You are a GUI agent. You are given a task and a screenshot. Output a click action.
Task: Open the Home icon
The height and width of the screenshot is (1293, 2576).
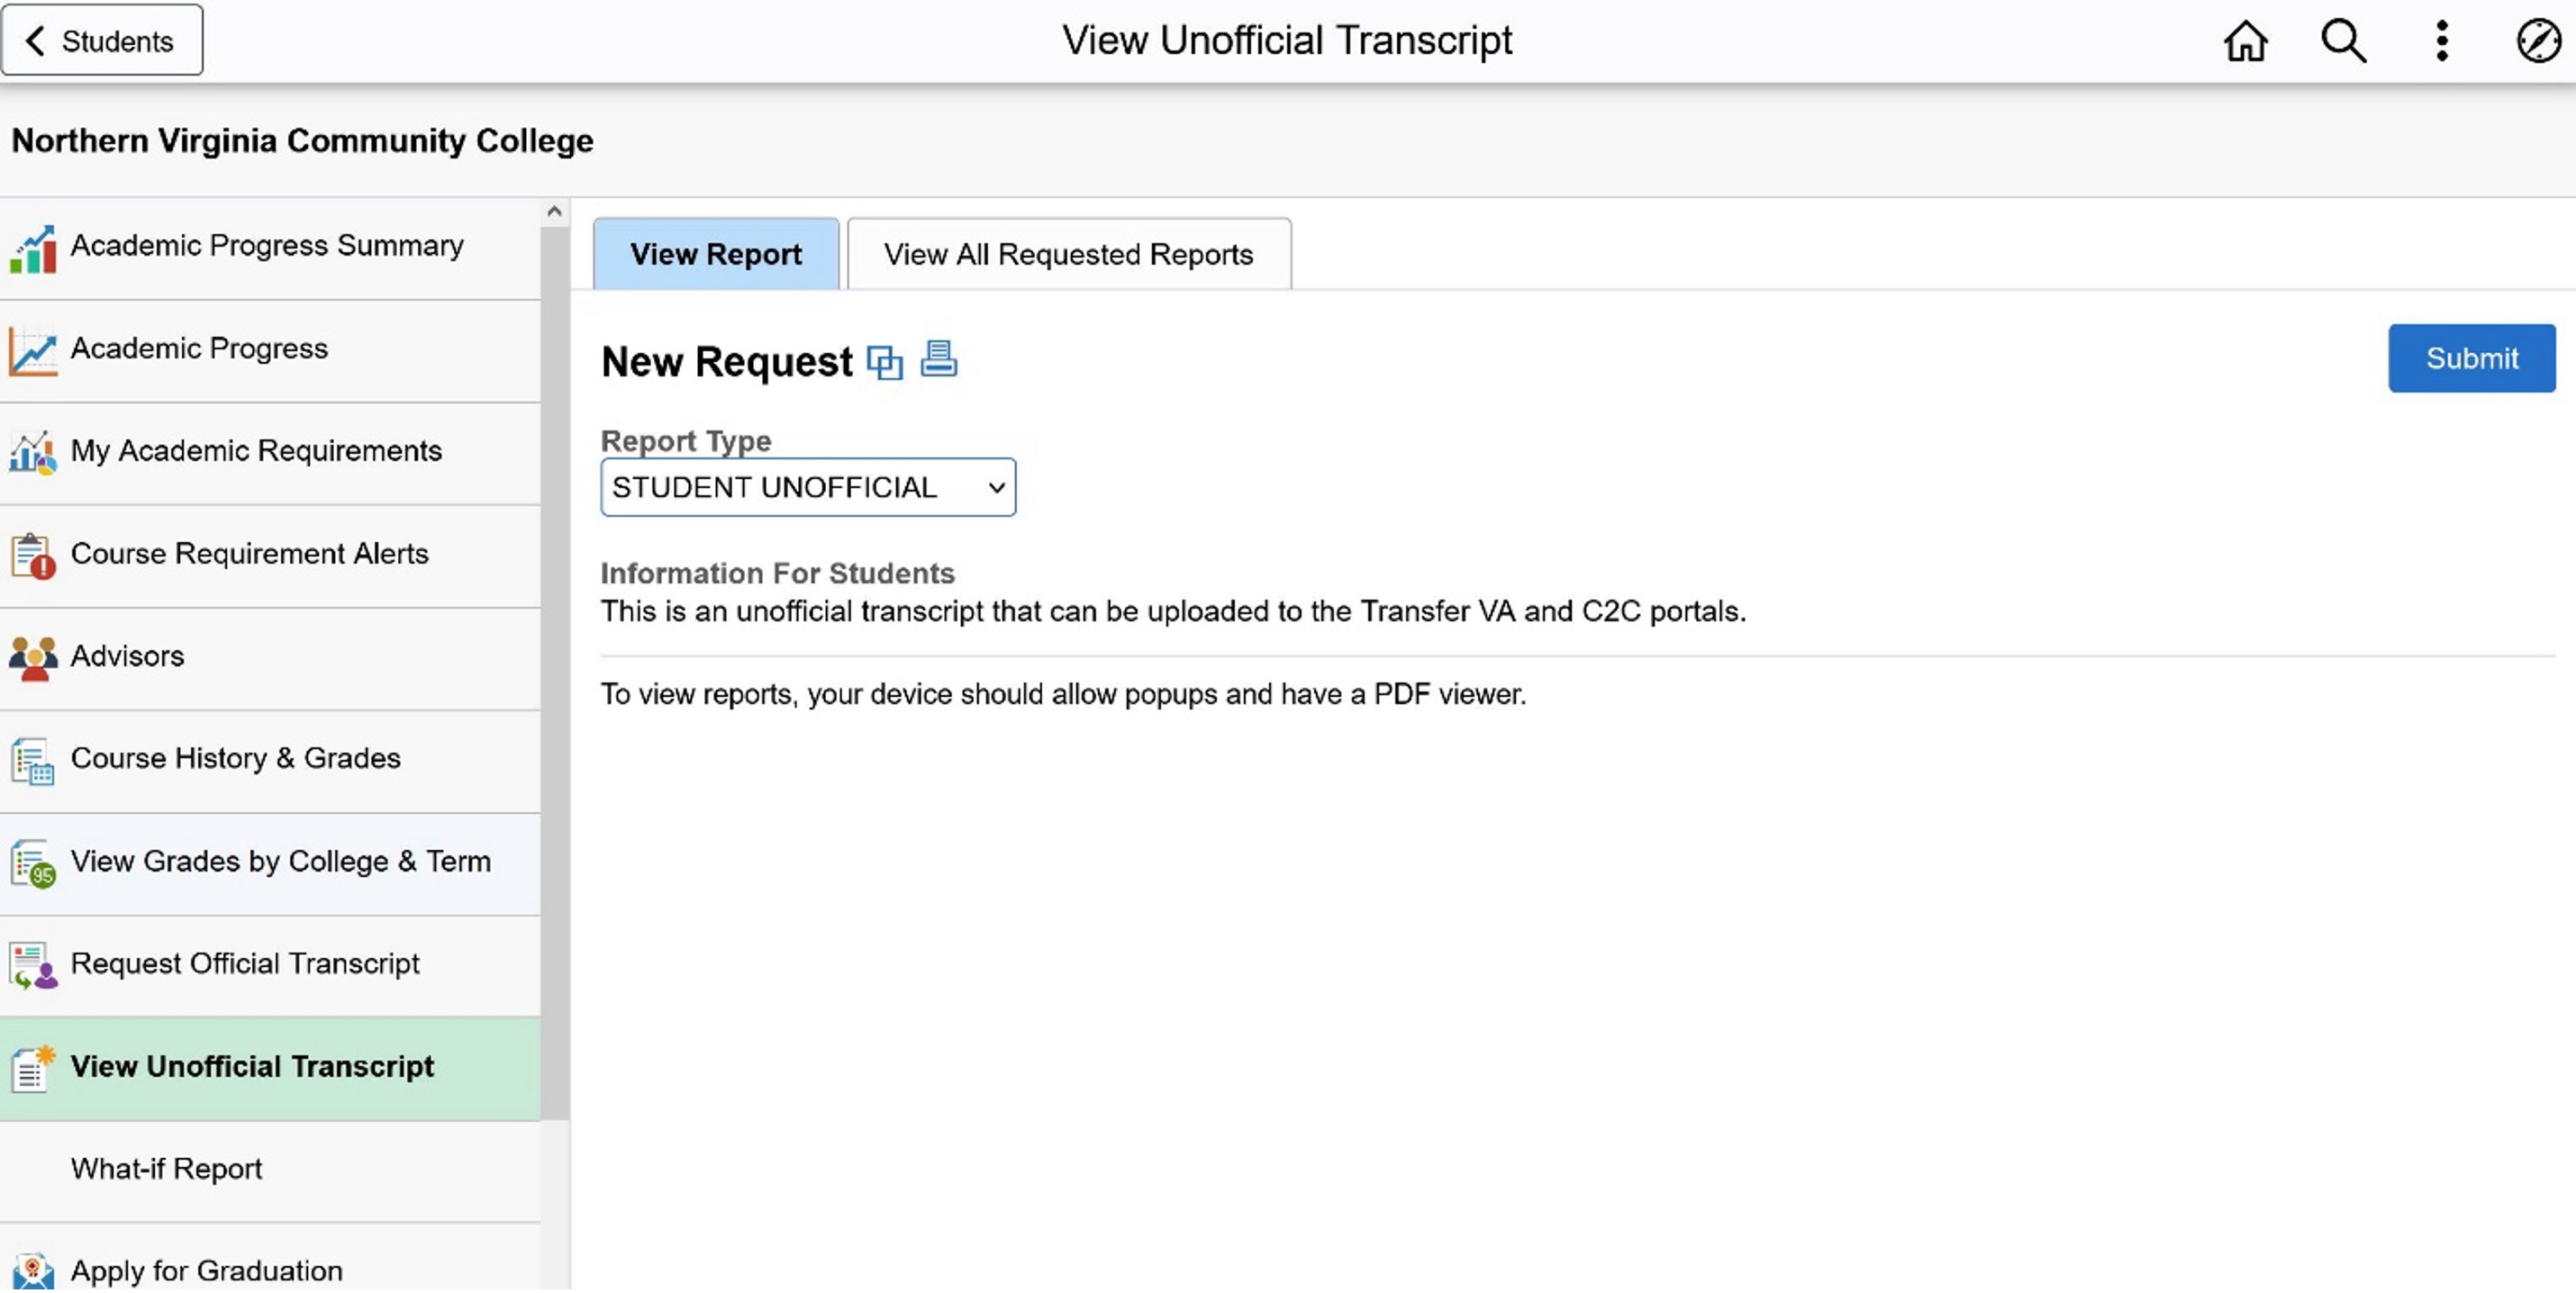[x=2246, y=41]
